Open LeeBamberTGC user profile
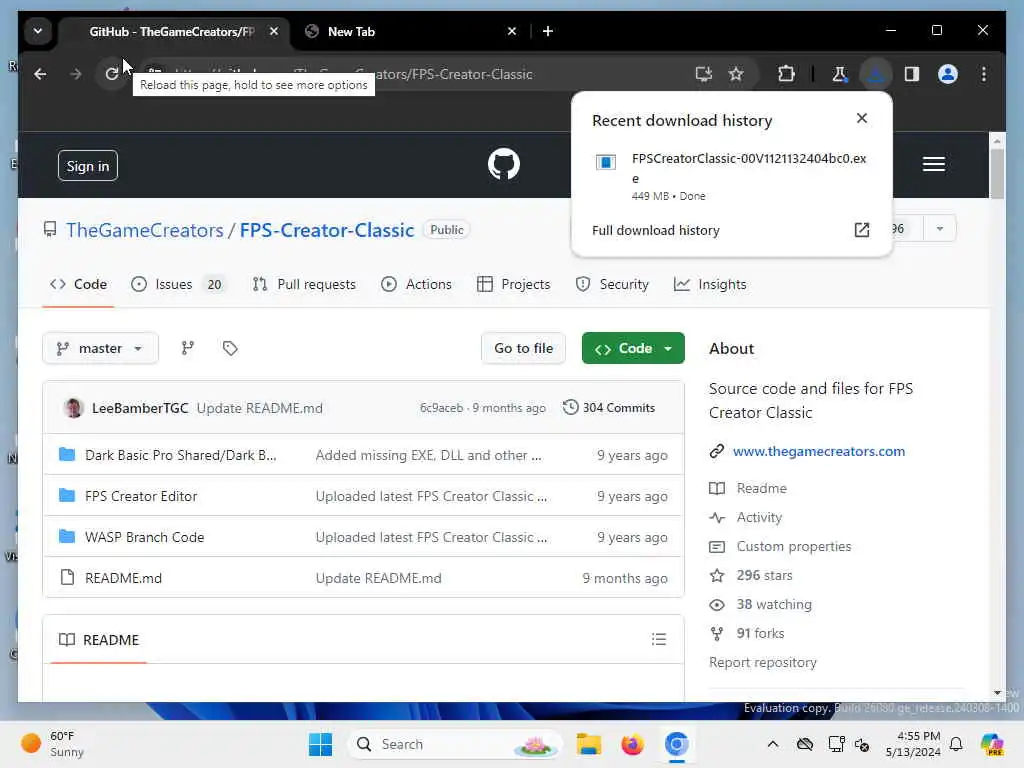1024x768 pixels. 140,408
